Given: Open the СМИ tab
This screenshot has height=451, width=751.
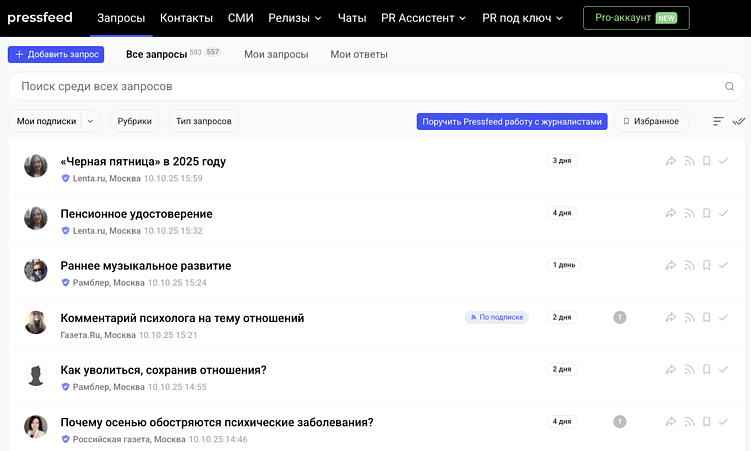Looking at the screenshot, I should [x=240, y=18].
